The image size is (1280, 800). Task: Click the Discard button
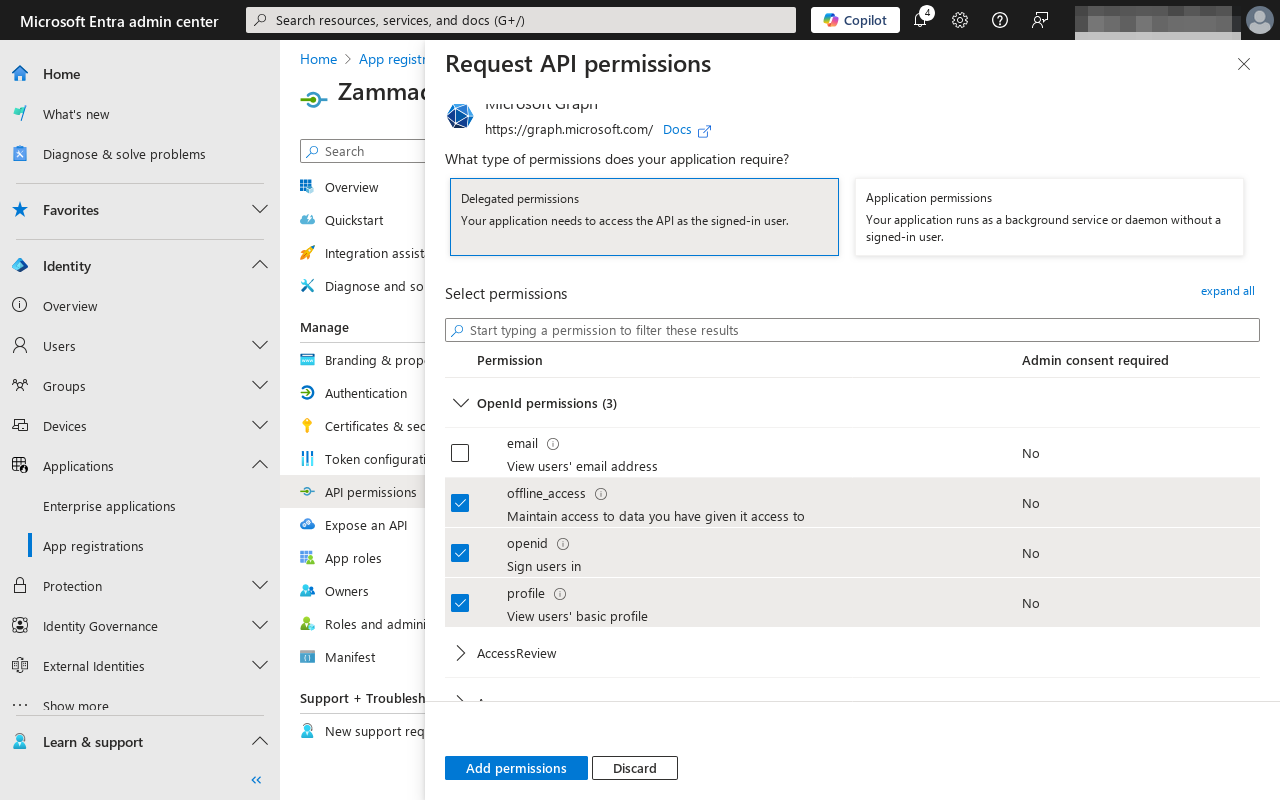tap(635, 768)
